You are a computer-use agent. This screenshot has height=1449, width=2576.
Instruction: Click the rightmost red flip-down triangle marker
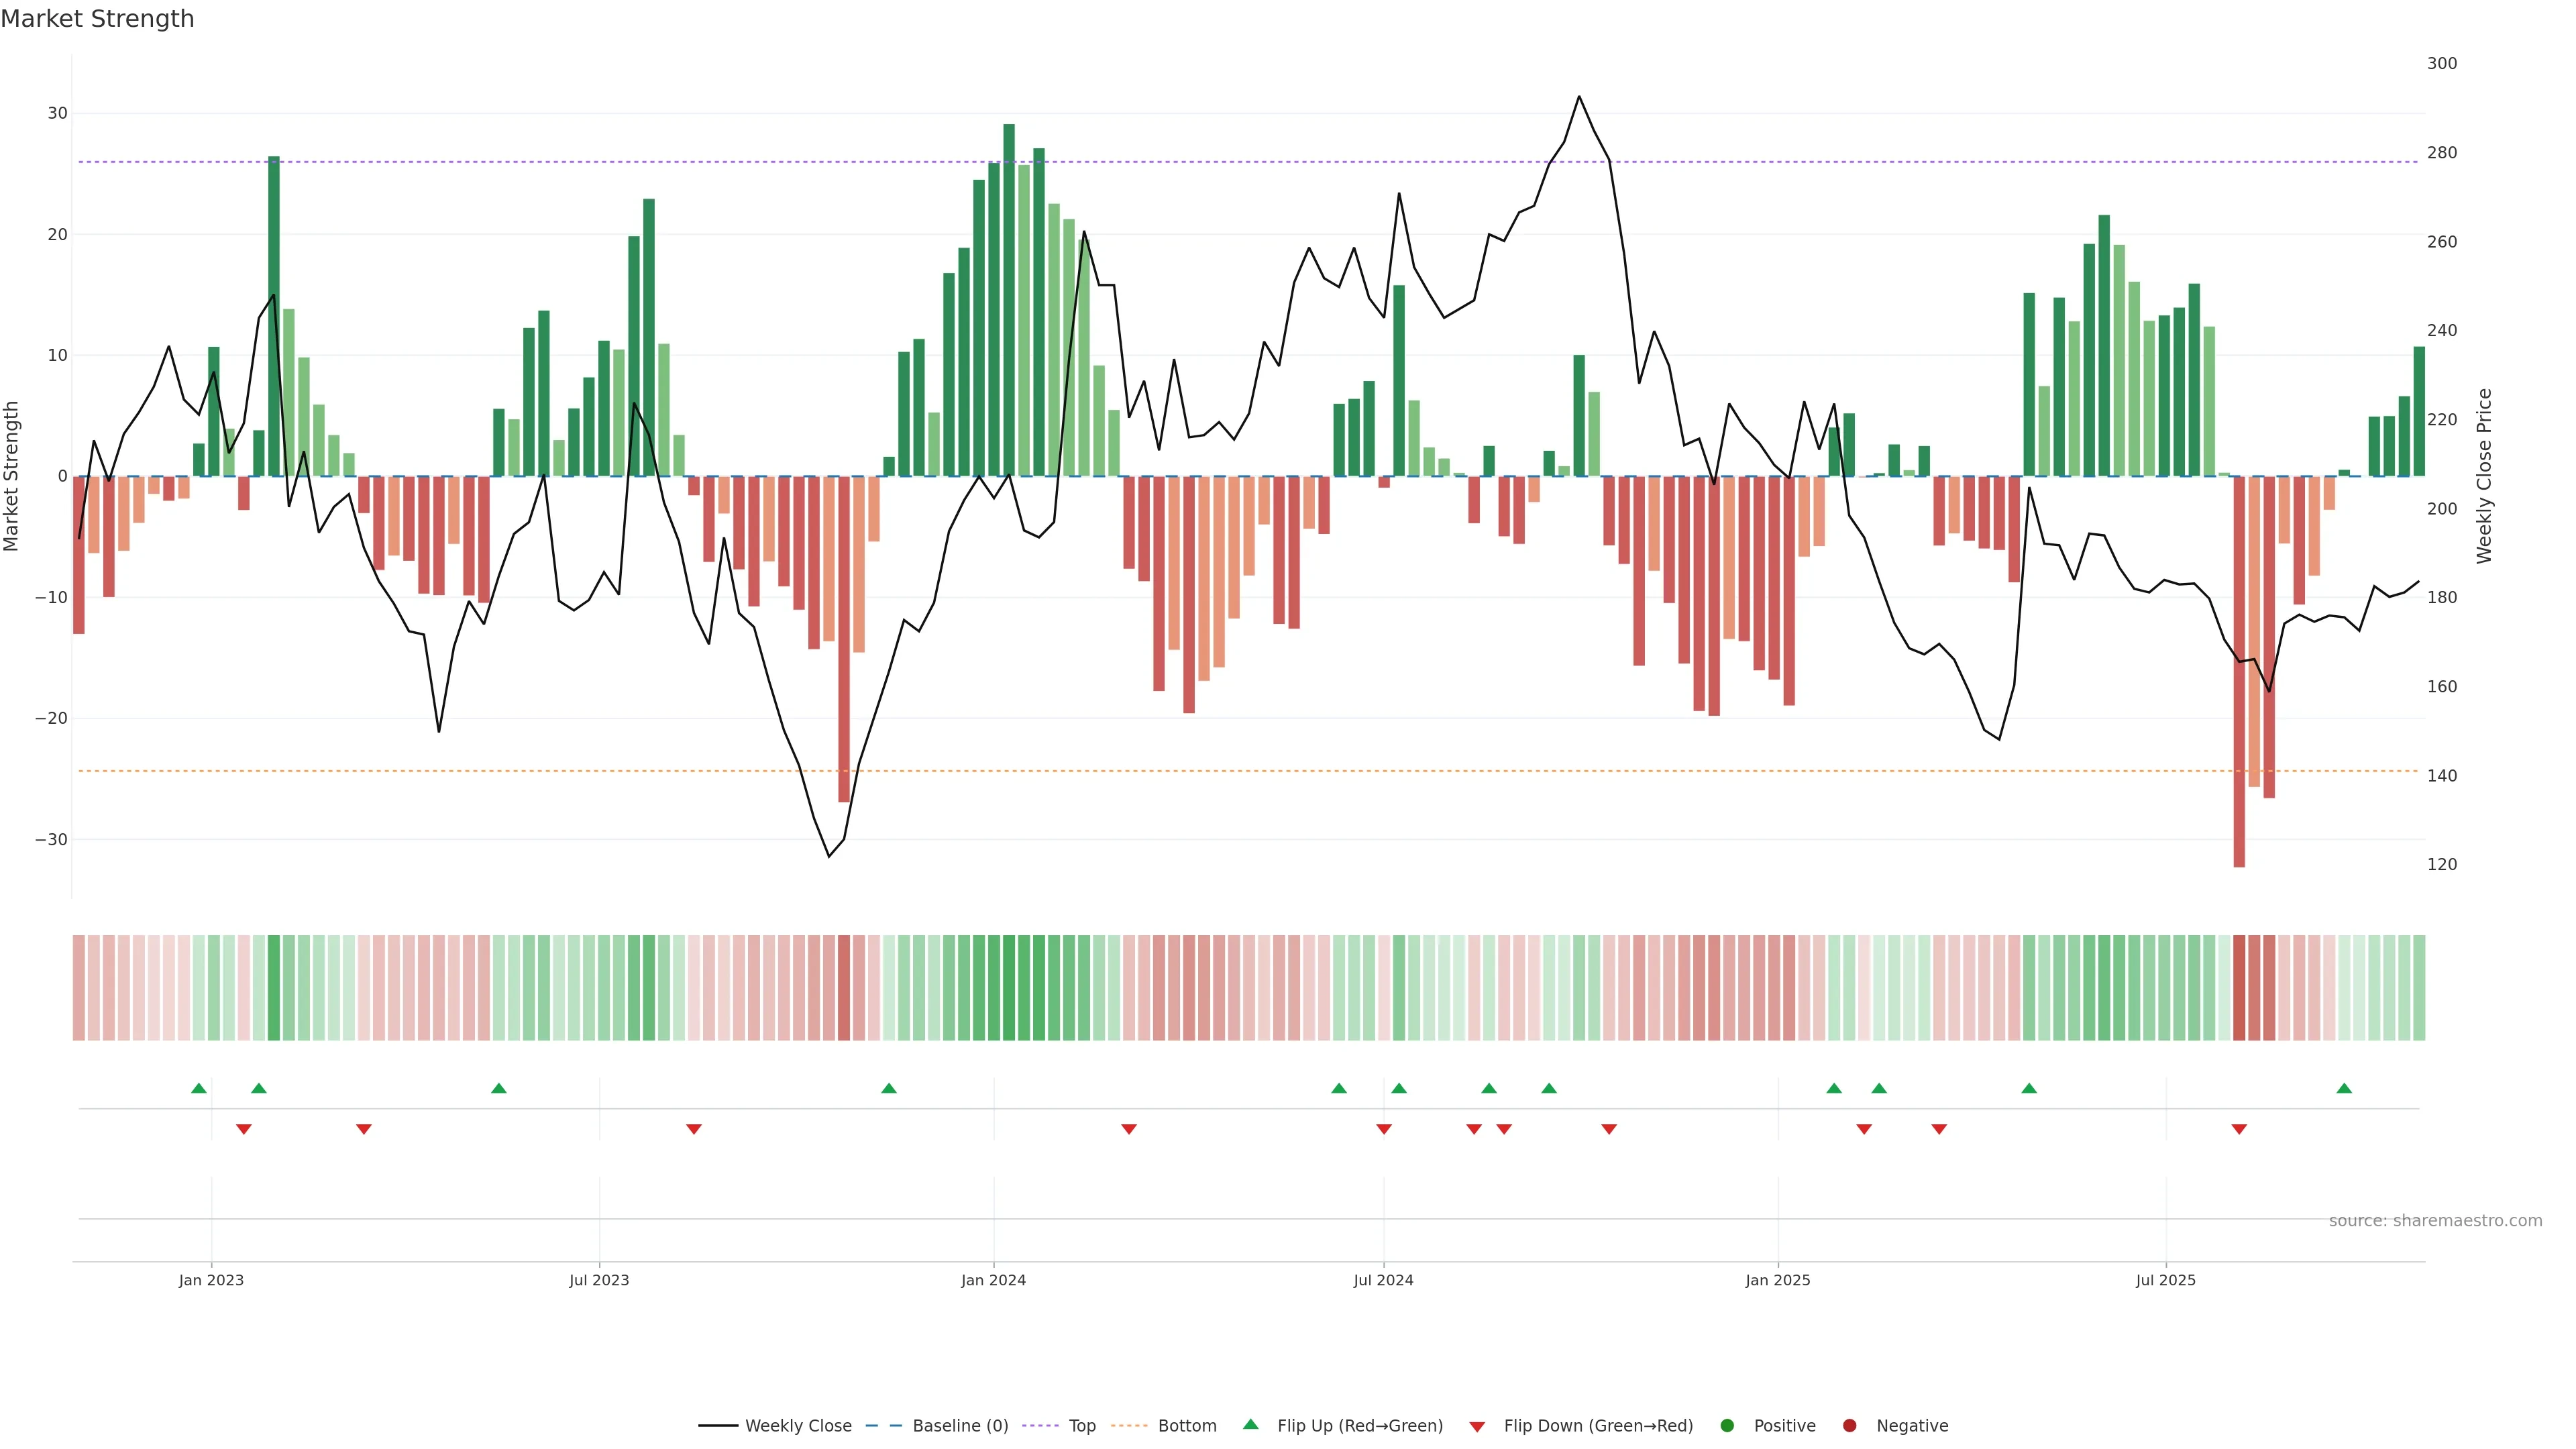(2239, 1129)
